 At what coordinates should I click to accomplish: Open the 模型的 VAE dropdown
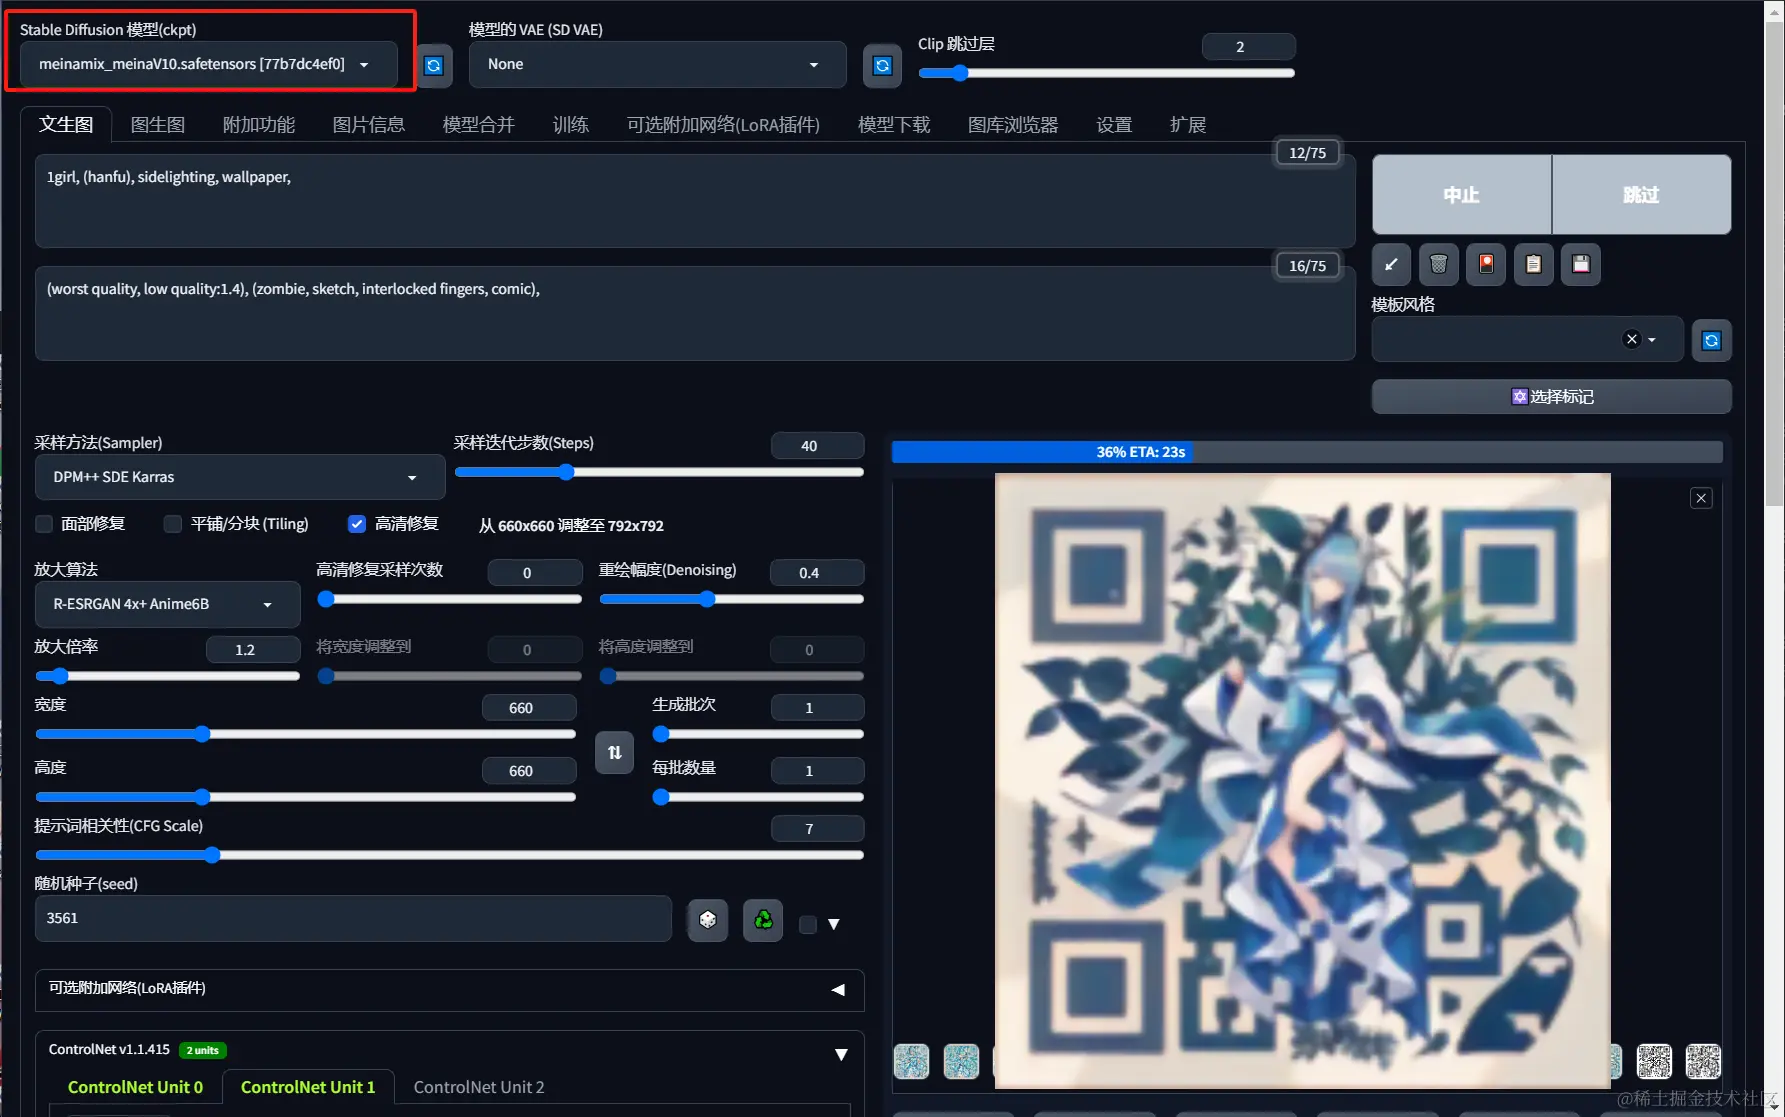tap(657, 64)
